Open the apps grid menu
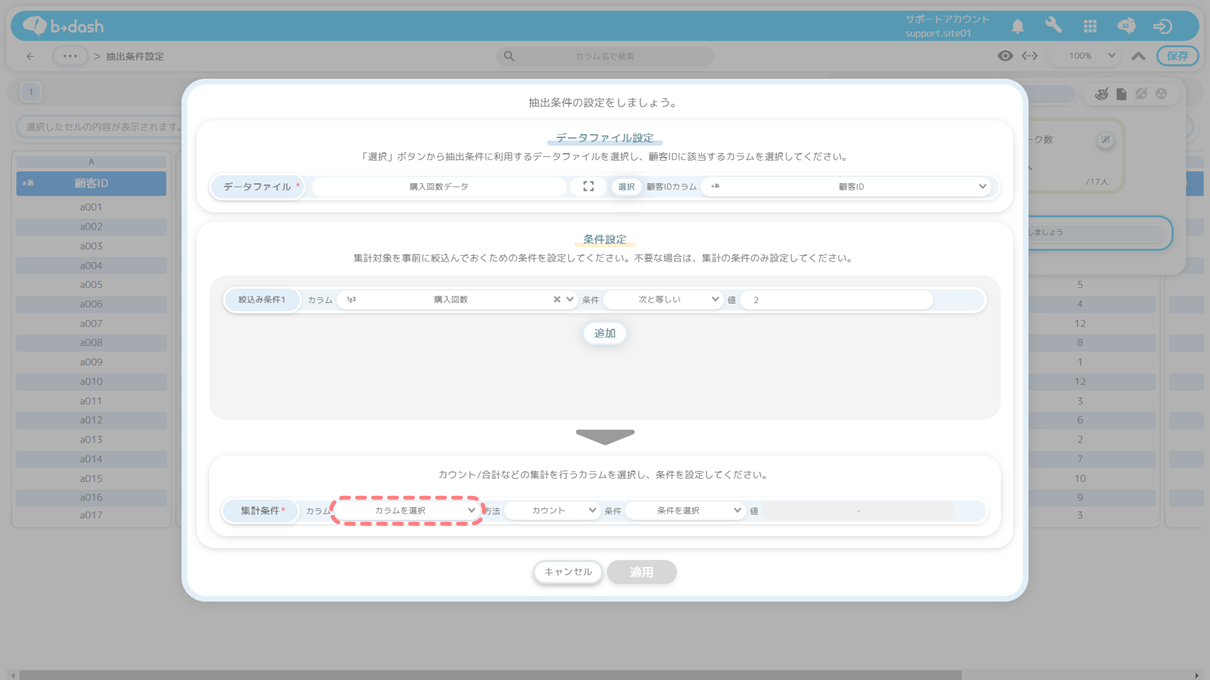This screenshot has width=1210, height=680. (x=1090, y=26)
